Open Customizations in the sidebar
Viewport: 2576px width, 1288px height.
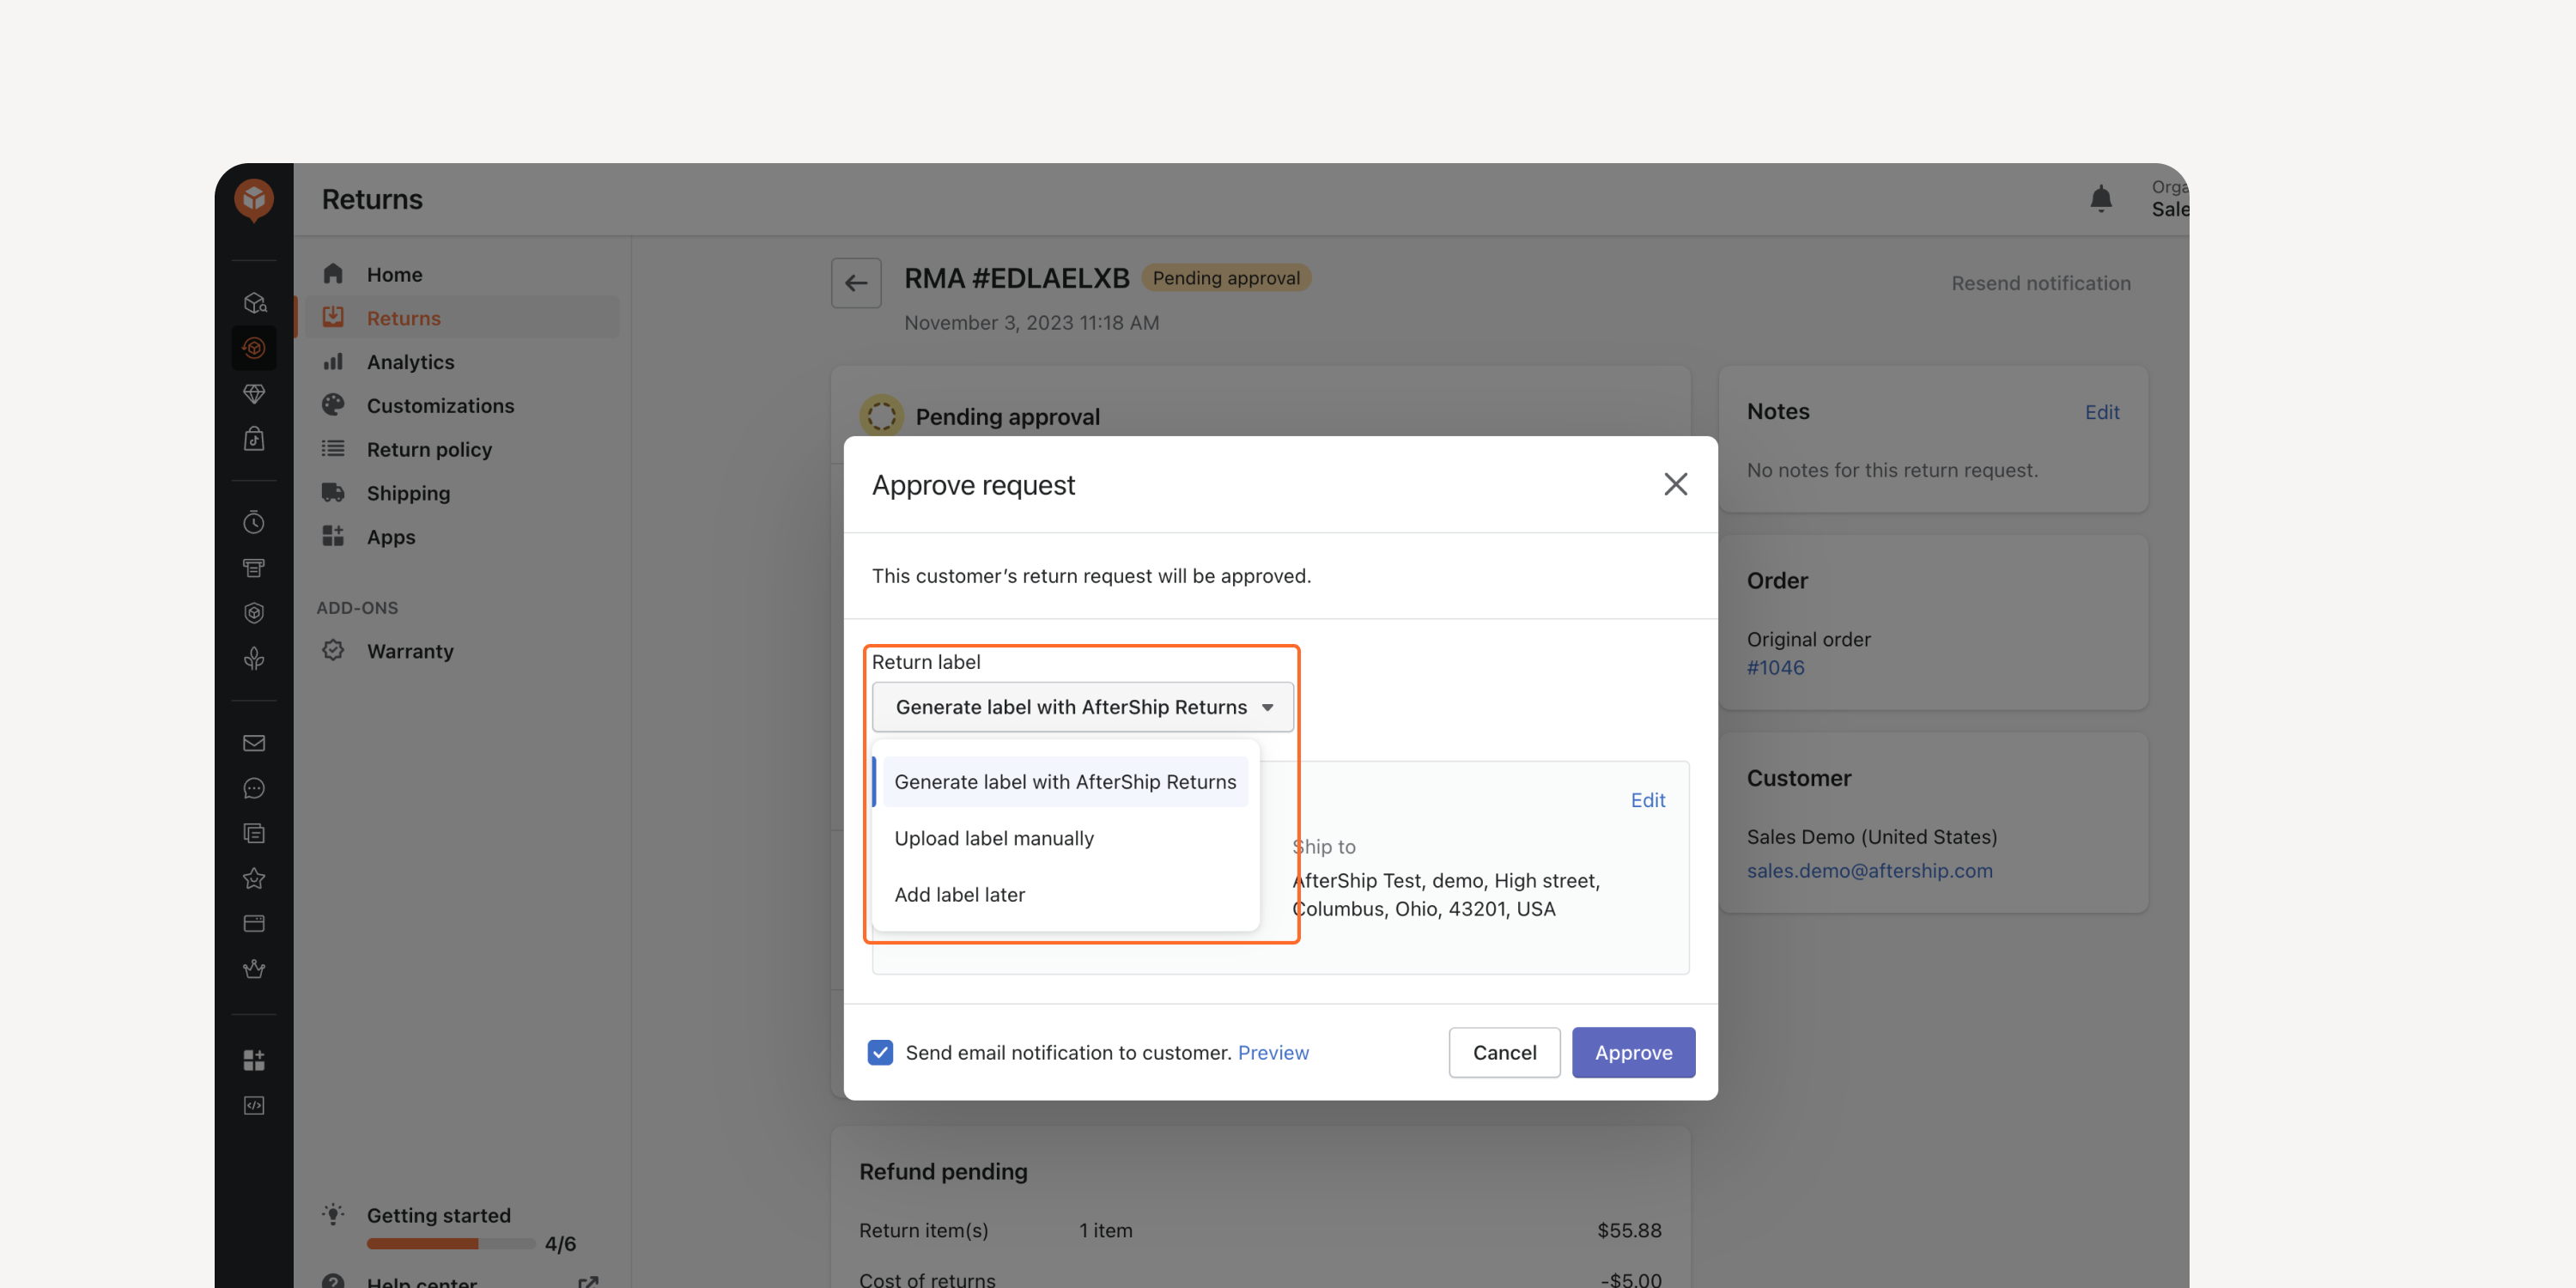point(440,406)
